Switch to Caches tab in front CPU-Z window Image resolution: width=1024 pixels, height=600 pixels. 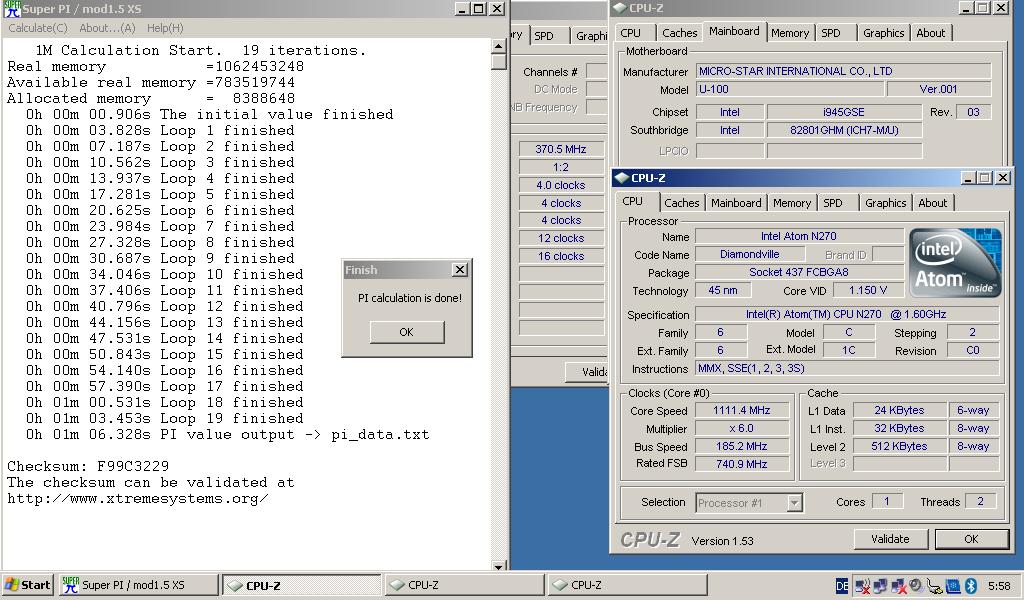pos(682,203)
